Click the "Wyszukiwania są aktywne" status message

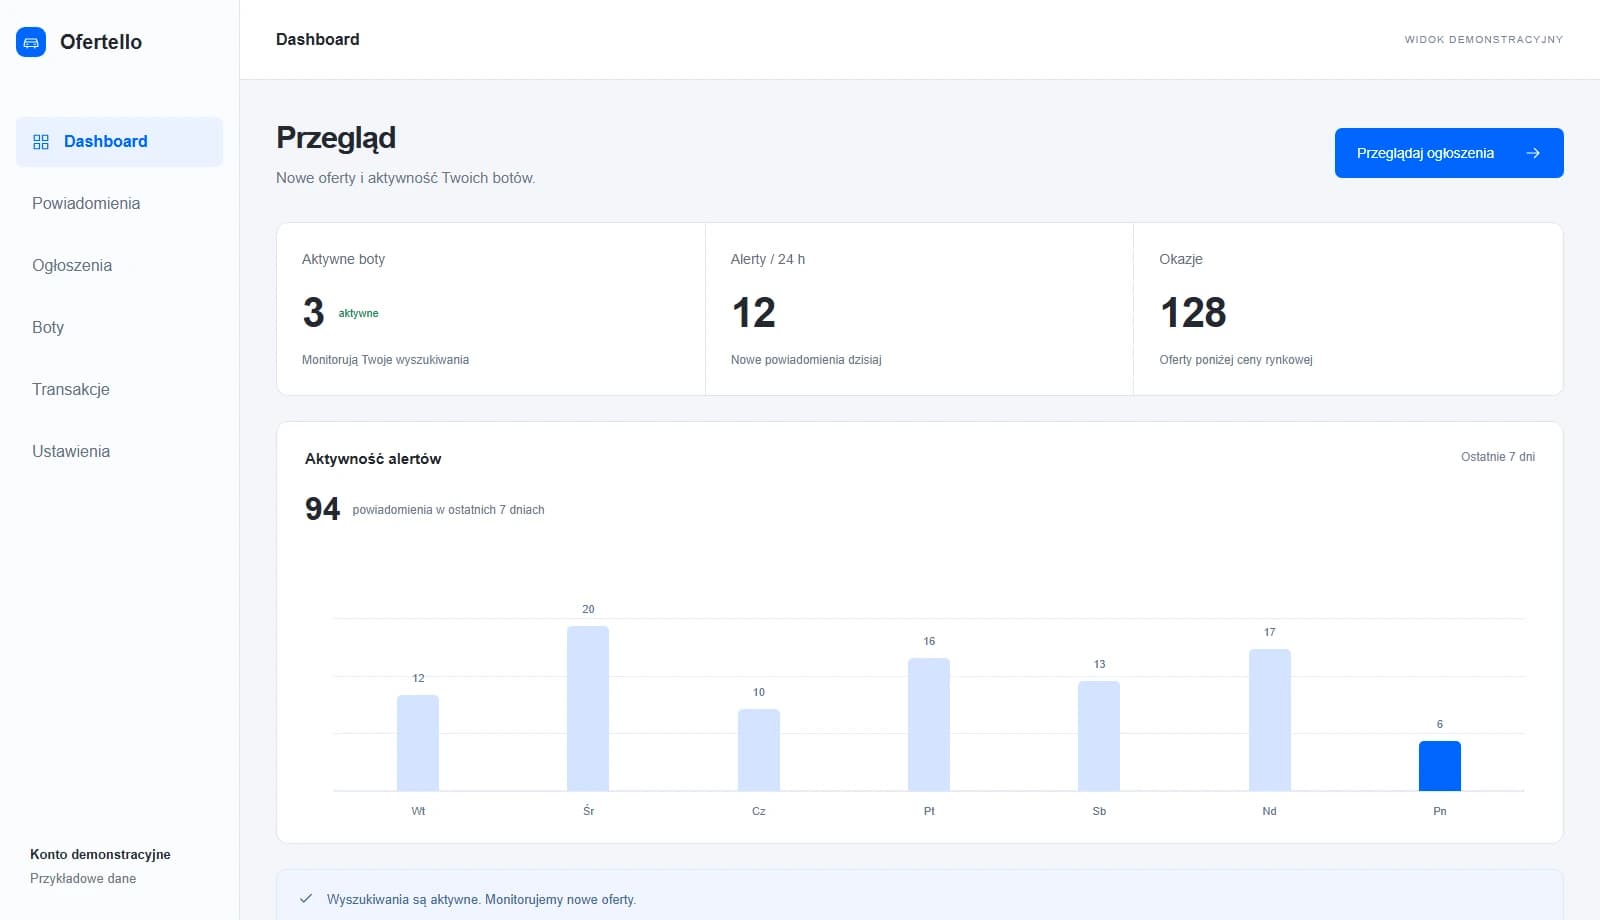[481, 900]
